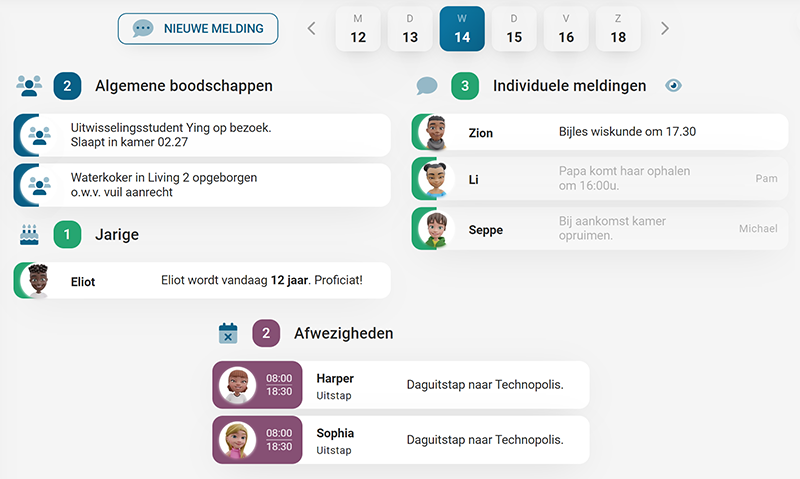Toggle the eye icon next to Individuele meldingen
The width and height of the screenshot is (800, 479).
pos(673,86)
